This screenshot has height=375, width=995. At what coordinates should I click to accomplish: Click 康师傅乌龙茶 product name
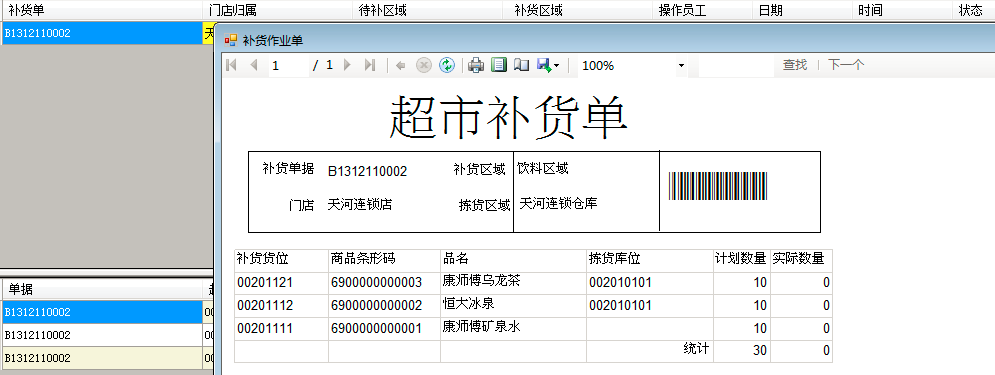point(481,280)
